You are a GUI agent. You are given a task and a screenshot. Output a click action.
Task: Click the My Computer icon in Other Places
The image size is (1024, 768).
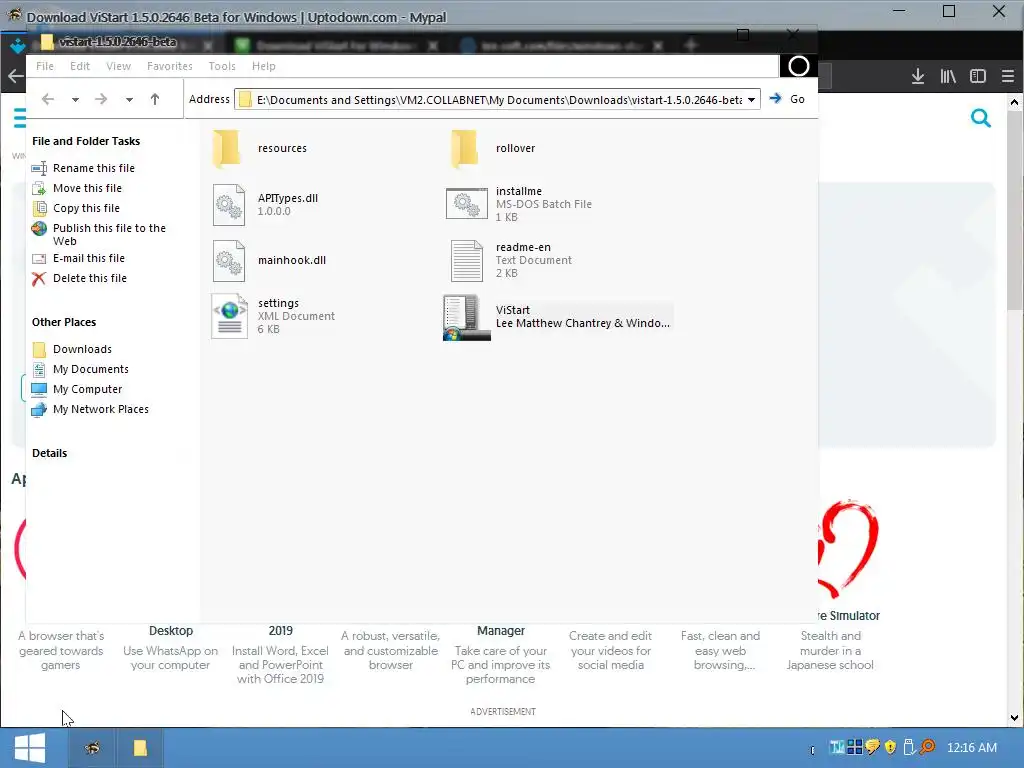click(x=39, y=390)
